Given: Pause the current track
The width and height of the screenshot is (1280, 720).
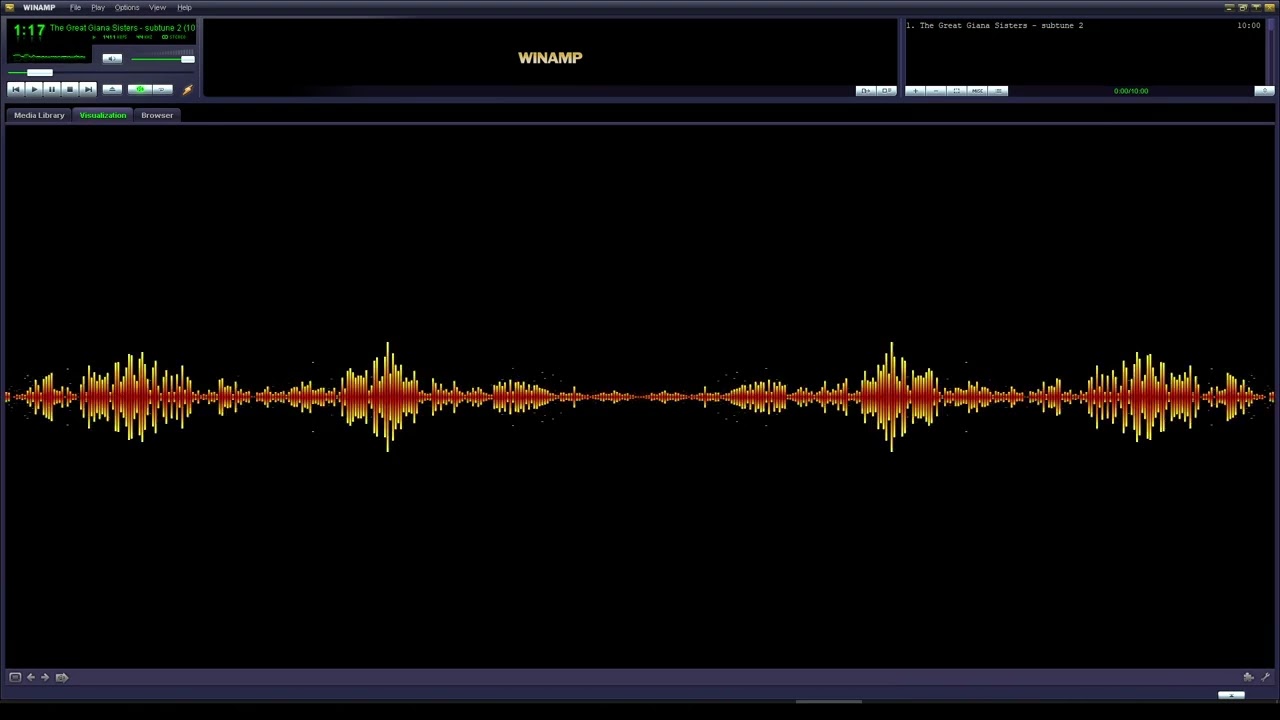Looking at the screenshot, I should click(x=52, y=89).
